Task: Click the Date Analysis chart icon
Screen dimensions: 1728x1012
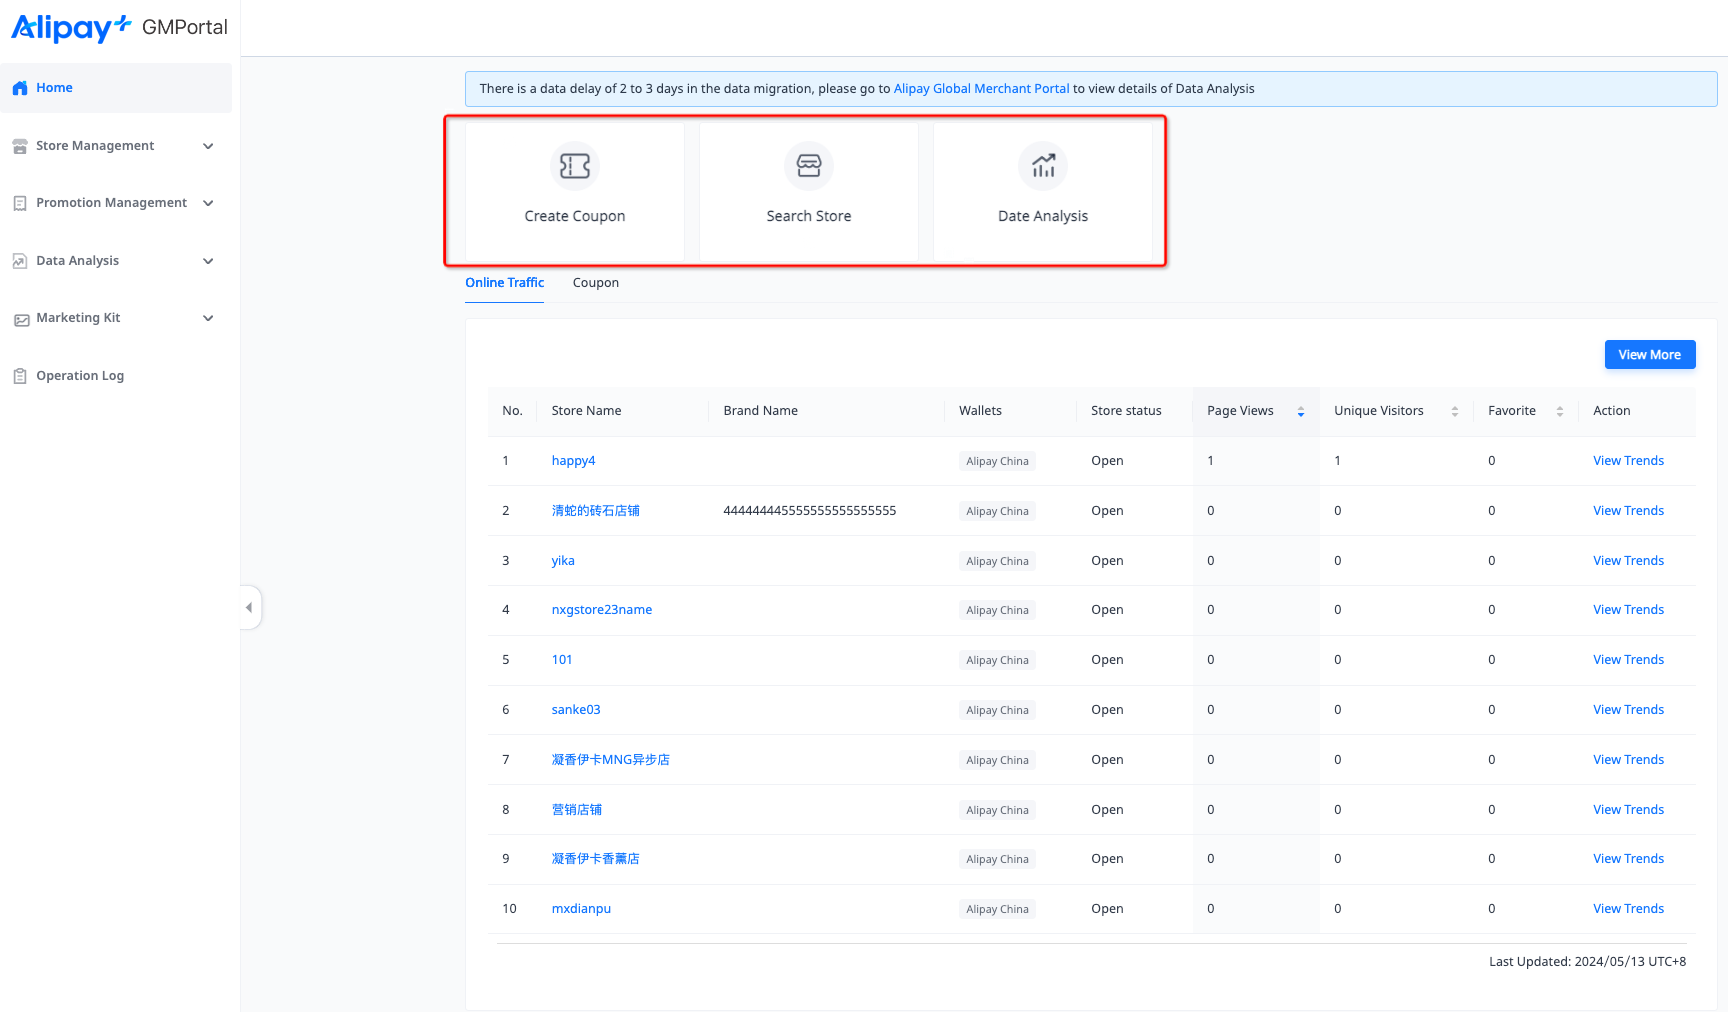Action: click(1042, 166)
